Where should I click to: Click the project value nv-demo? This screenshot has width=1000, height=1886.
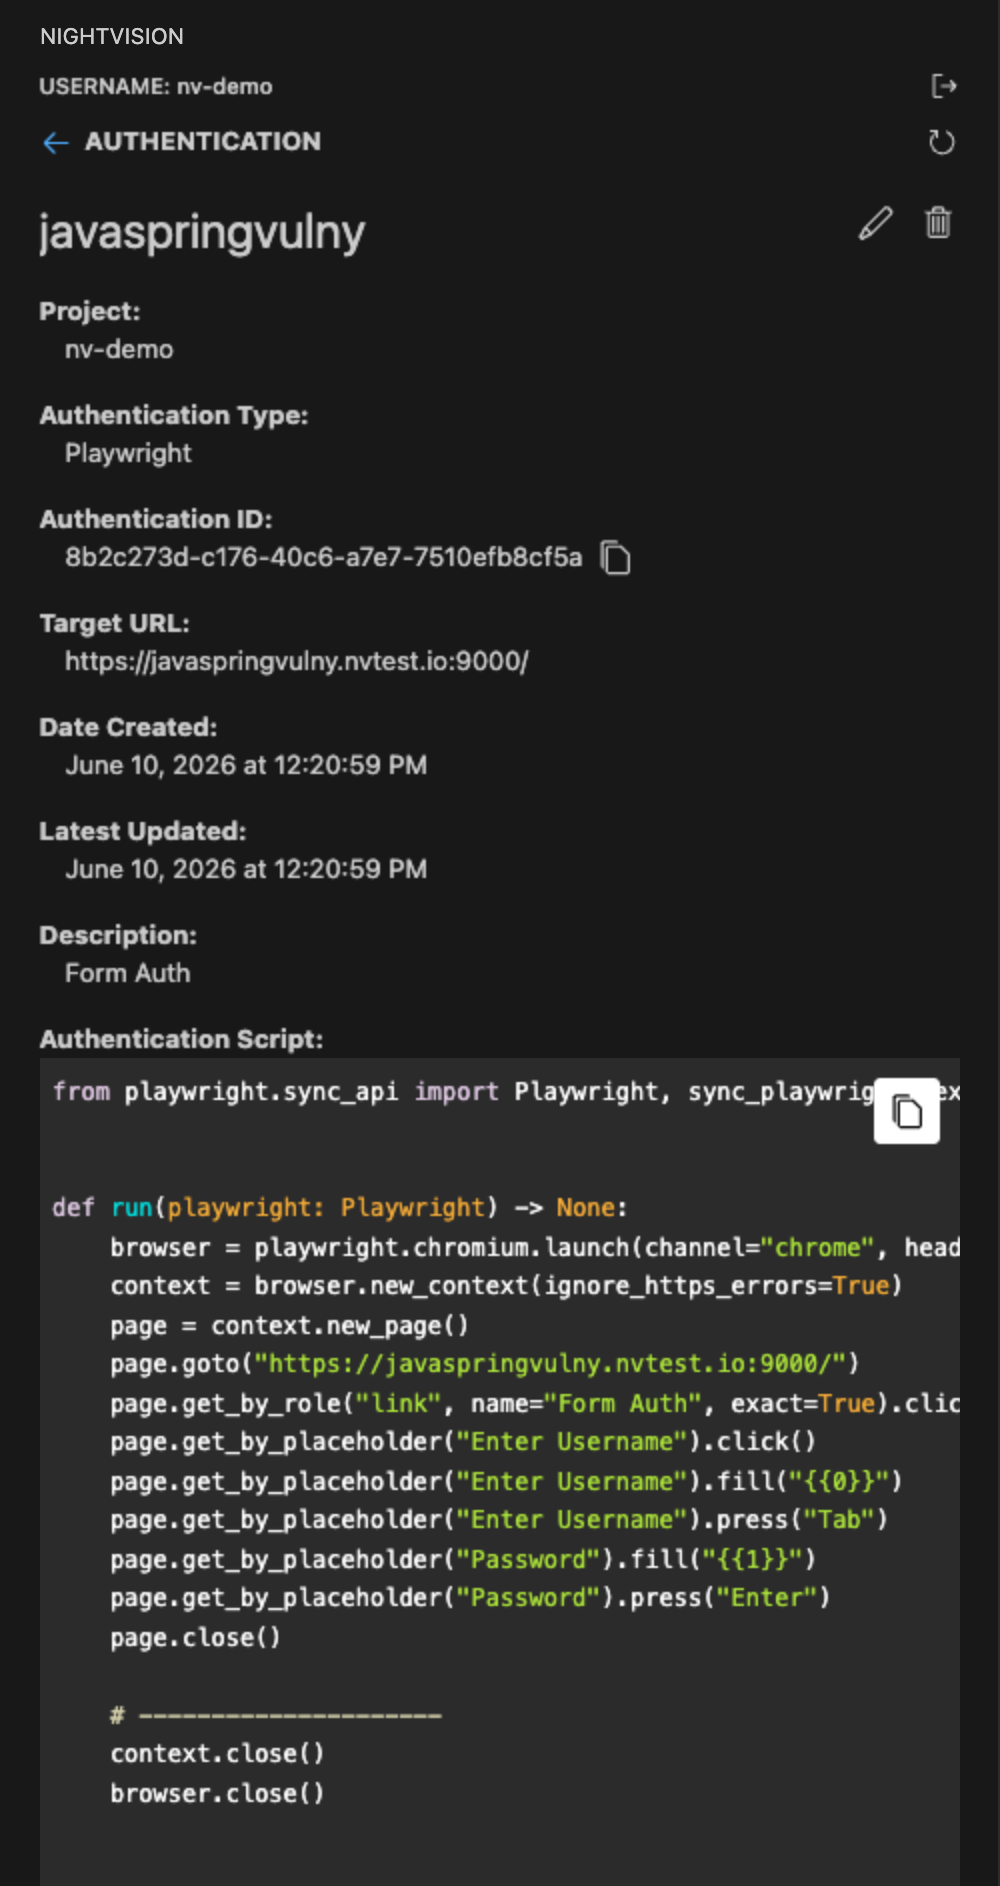click(x=119, y=349)
